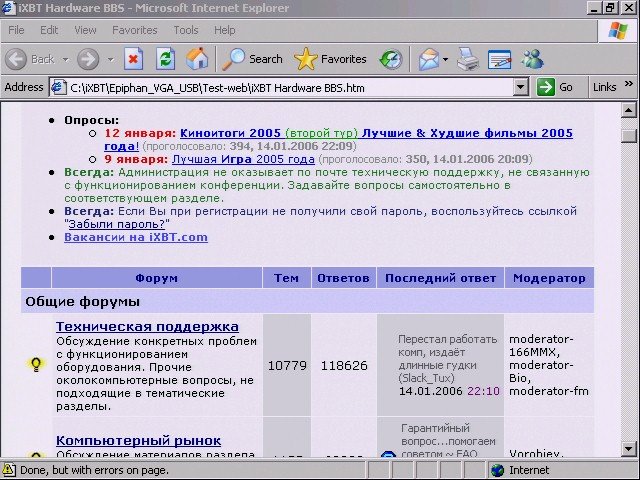Click the blue icon by Гарантийный вопрос
The height and width of the screenshot is (480, 640).
(x=389, y=454)
